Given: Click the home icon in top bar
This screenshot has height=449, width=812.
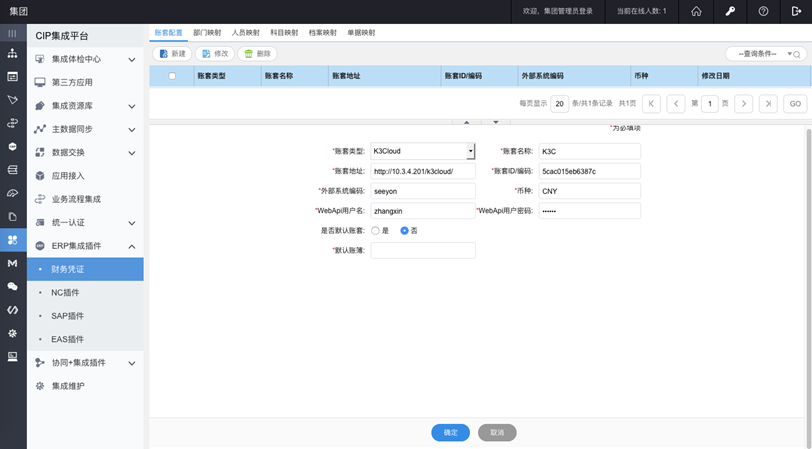Looking at the screenshot, I should click(x=697, y=11).
